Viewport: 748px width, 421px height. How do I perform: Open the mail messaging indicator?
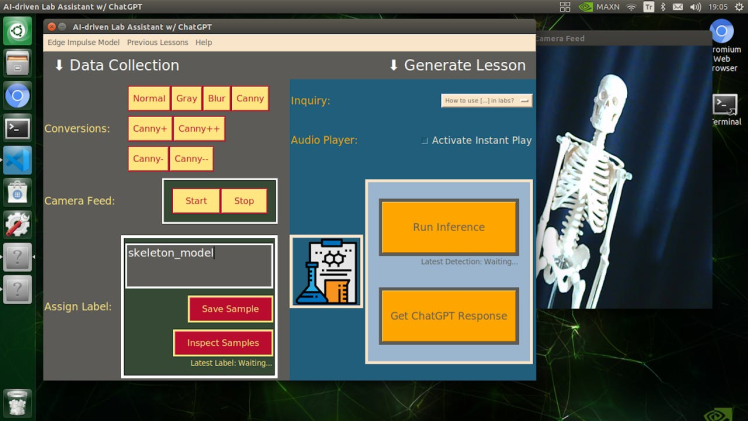pyautogui.click(x=678, y=7)
